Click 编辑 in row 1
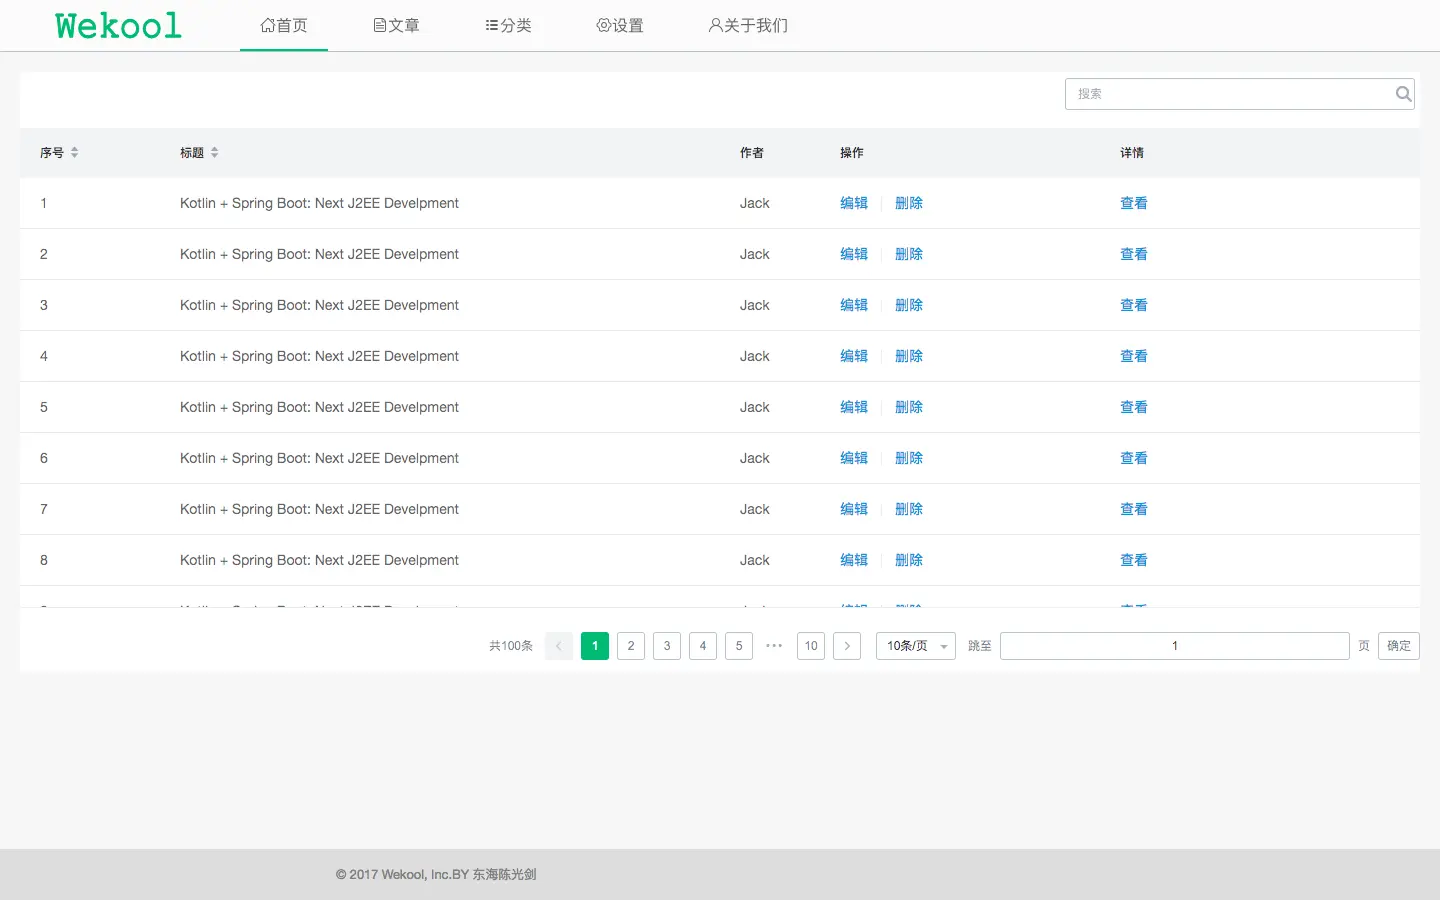The width and height of the screenshot is (1440, 900). tap(854, 203)
